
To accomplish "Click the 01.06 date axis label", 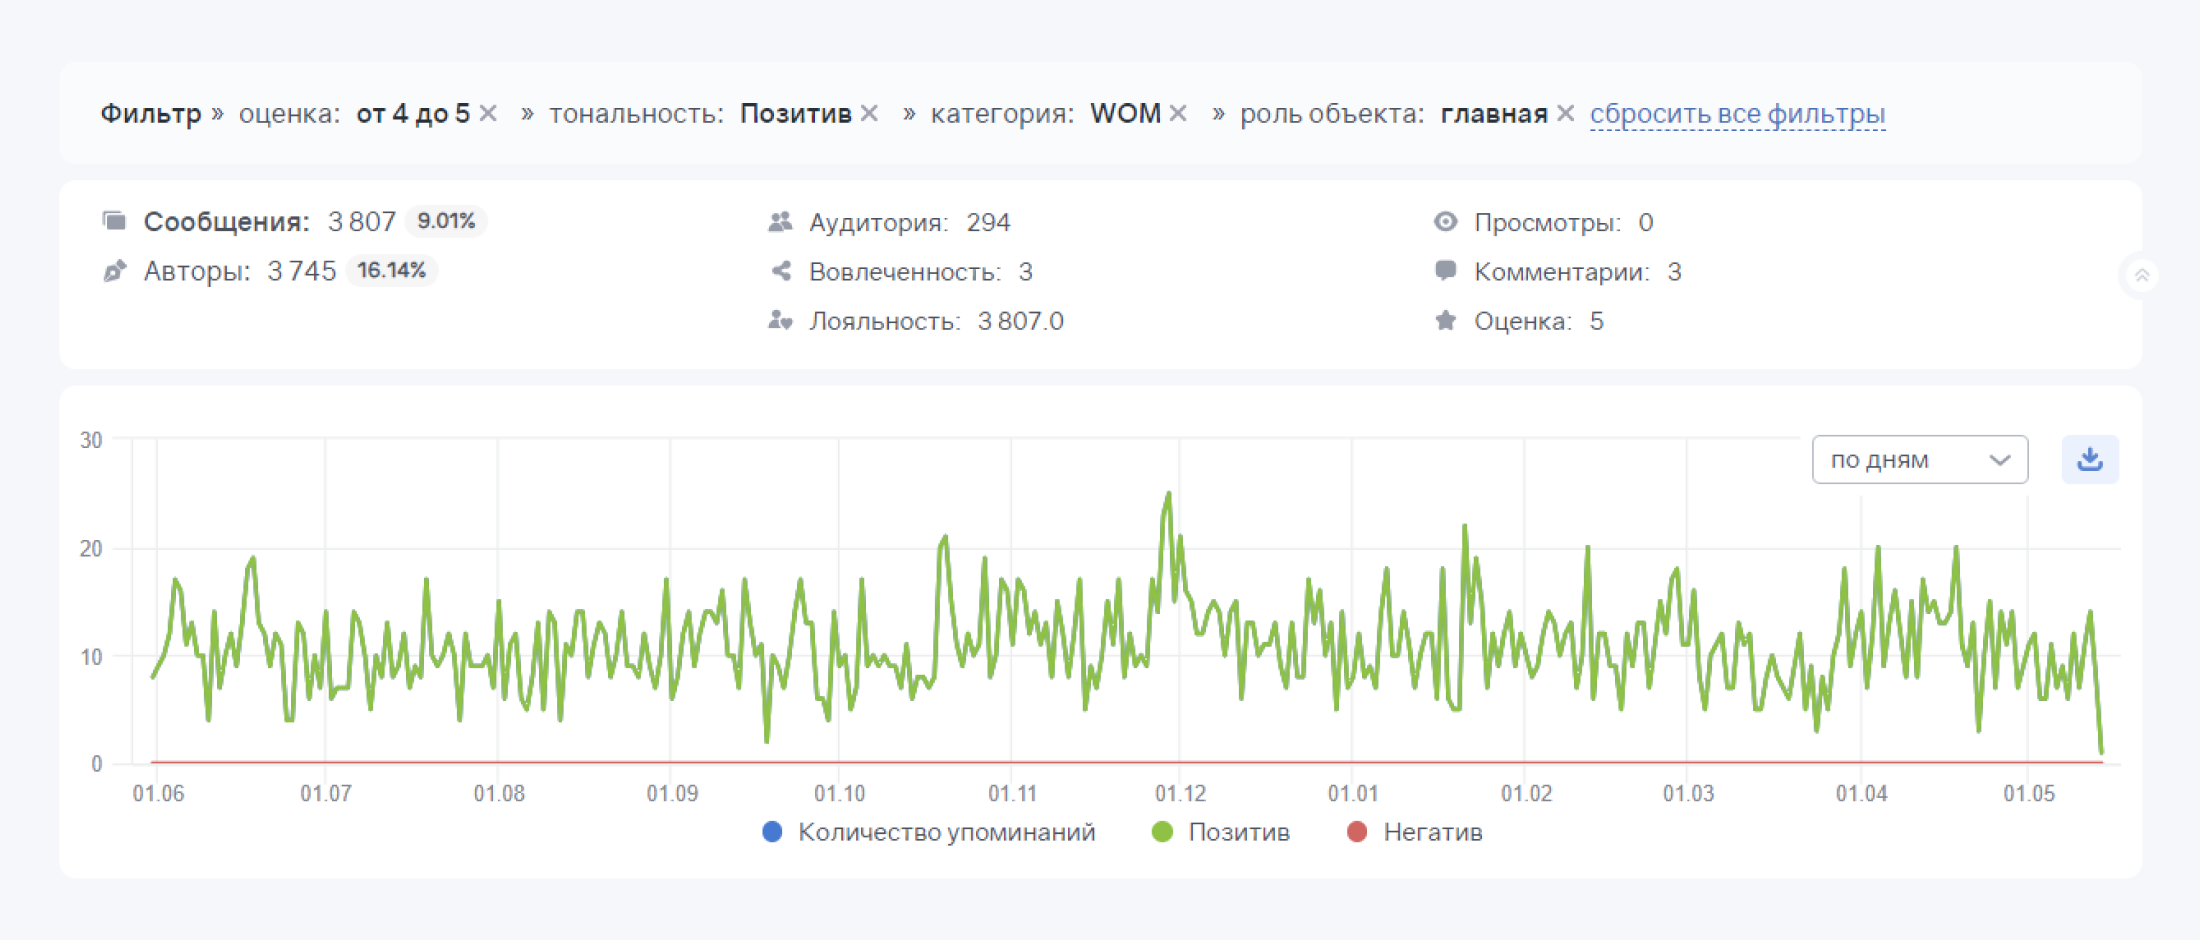I will (158, 794).
